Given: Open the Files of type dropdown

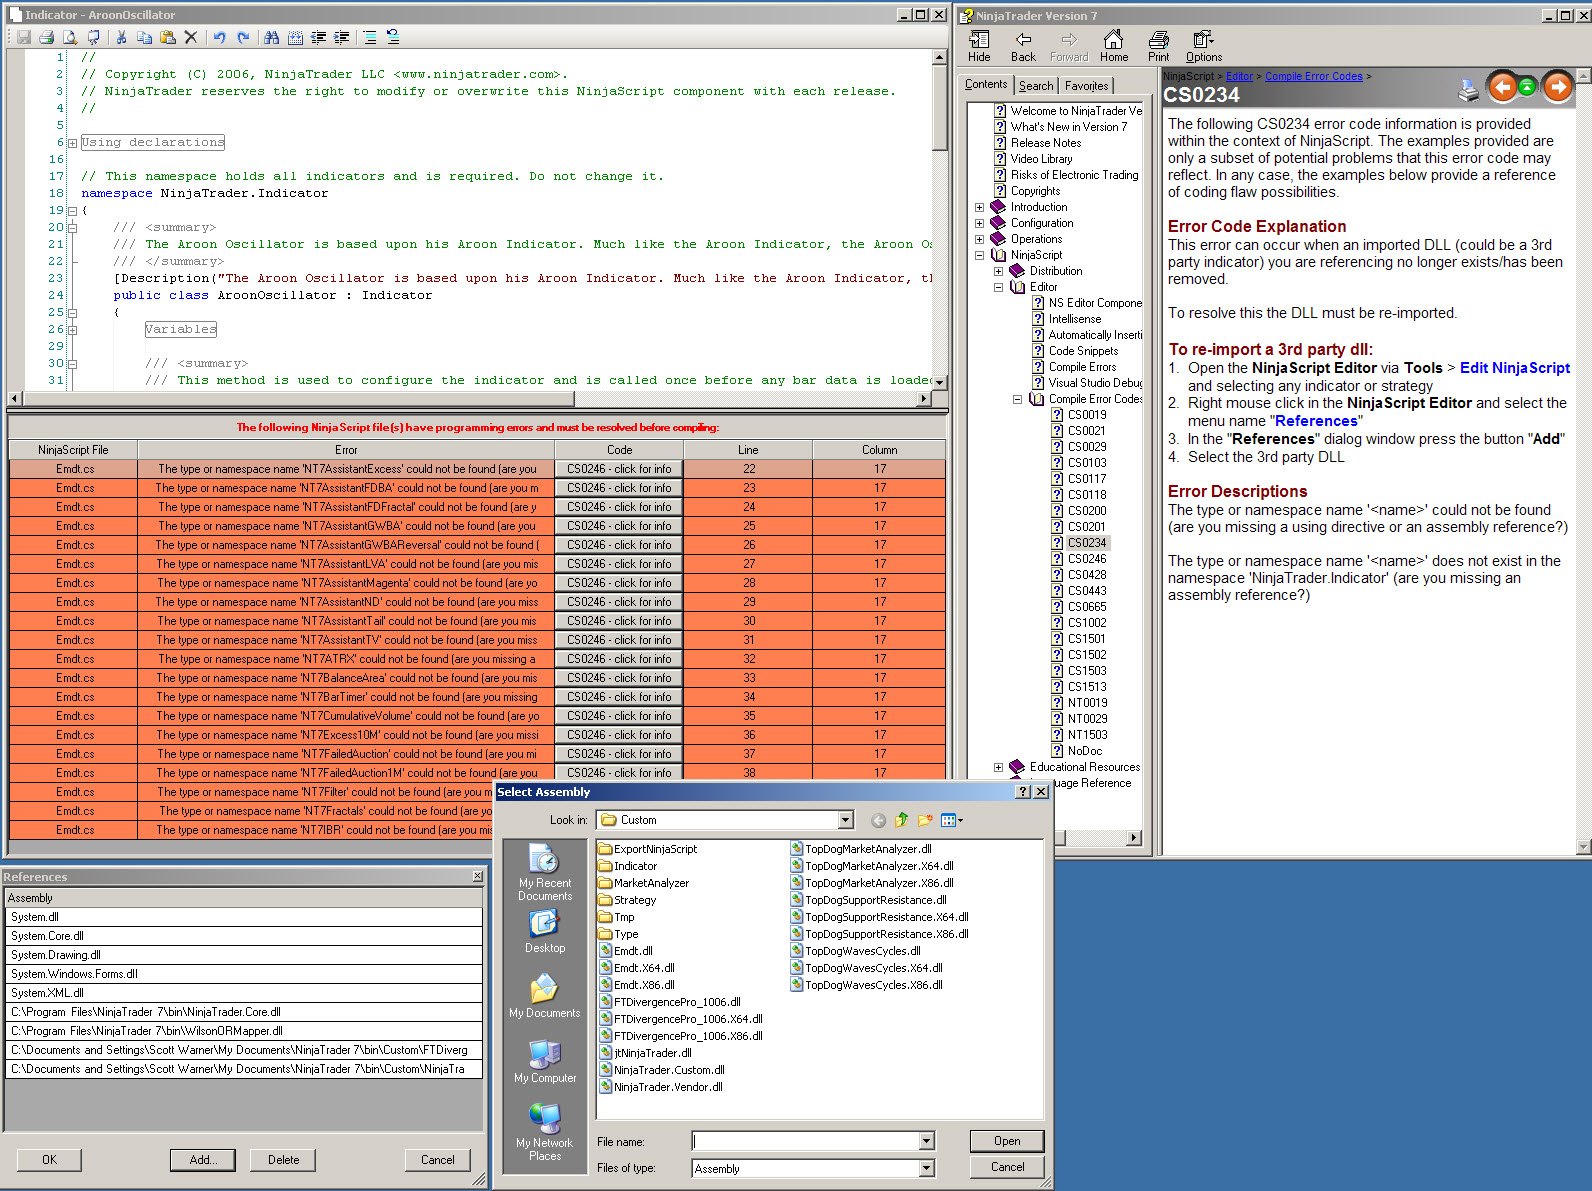Looking at the screenshot, I should pyautogui.click(x=926, y=1168).
